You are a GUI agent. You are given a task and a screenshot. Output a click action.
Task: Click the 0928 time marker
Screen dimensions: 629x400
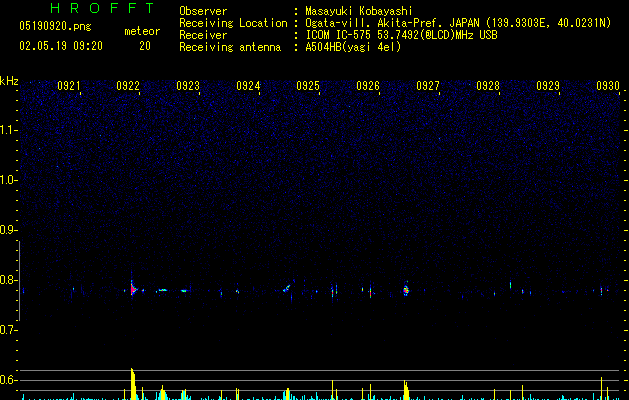click(488, 86)
